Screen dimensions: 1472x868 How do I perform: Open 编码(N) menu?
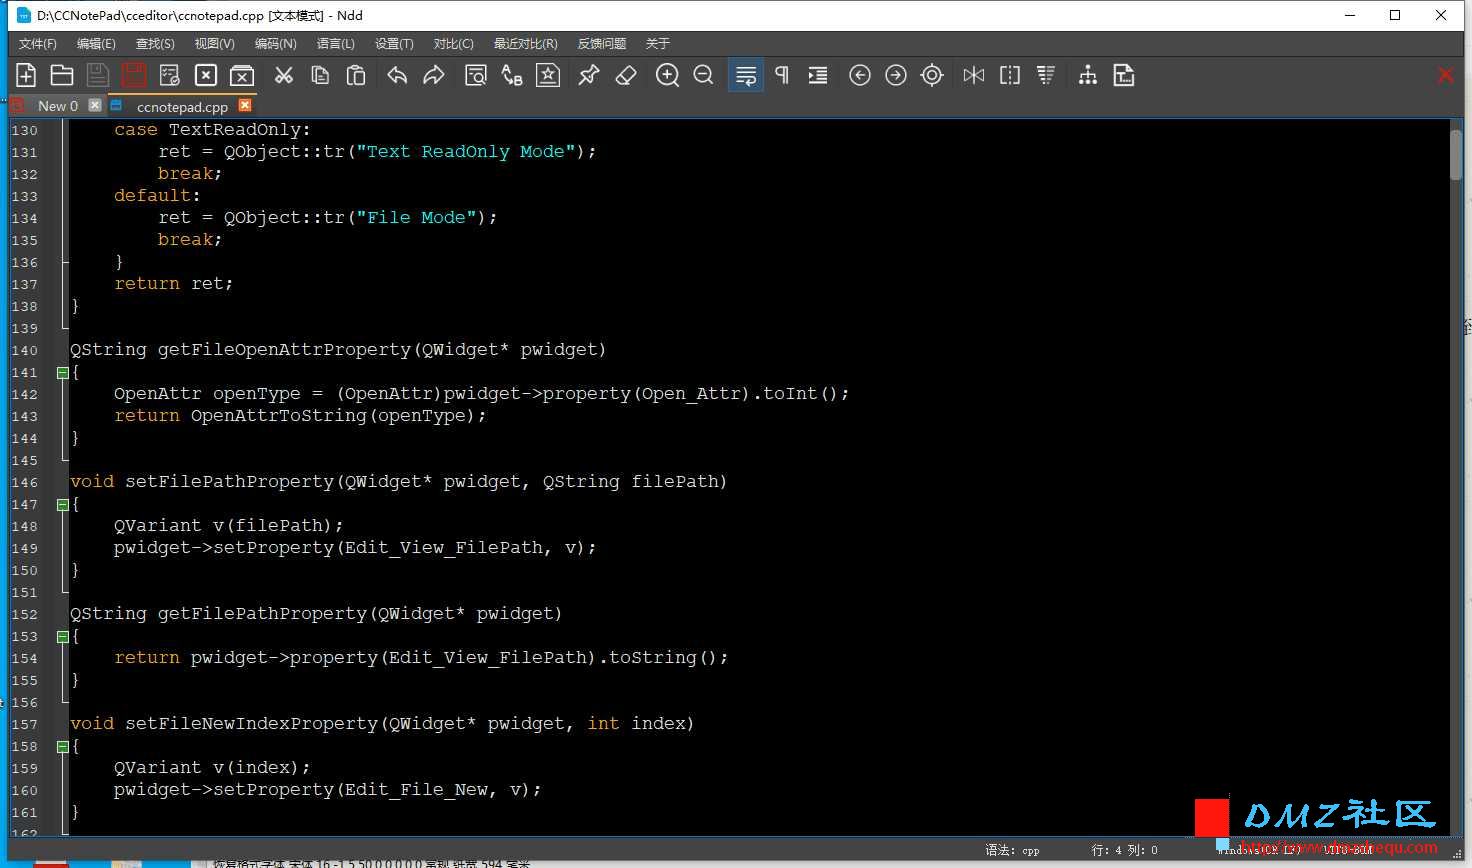click(x=275, y=44)
